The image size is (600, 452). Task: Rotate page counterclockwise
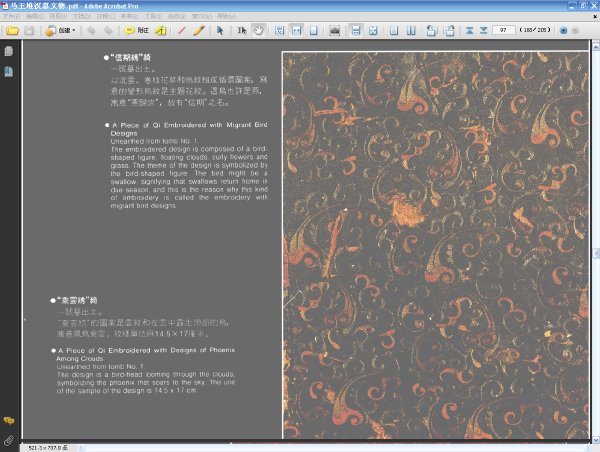pos(432,31)
